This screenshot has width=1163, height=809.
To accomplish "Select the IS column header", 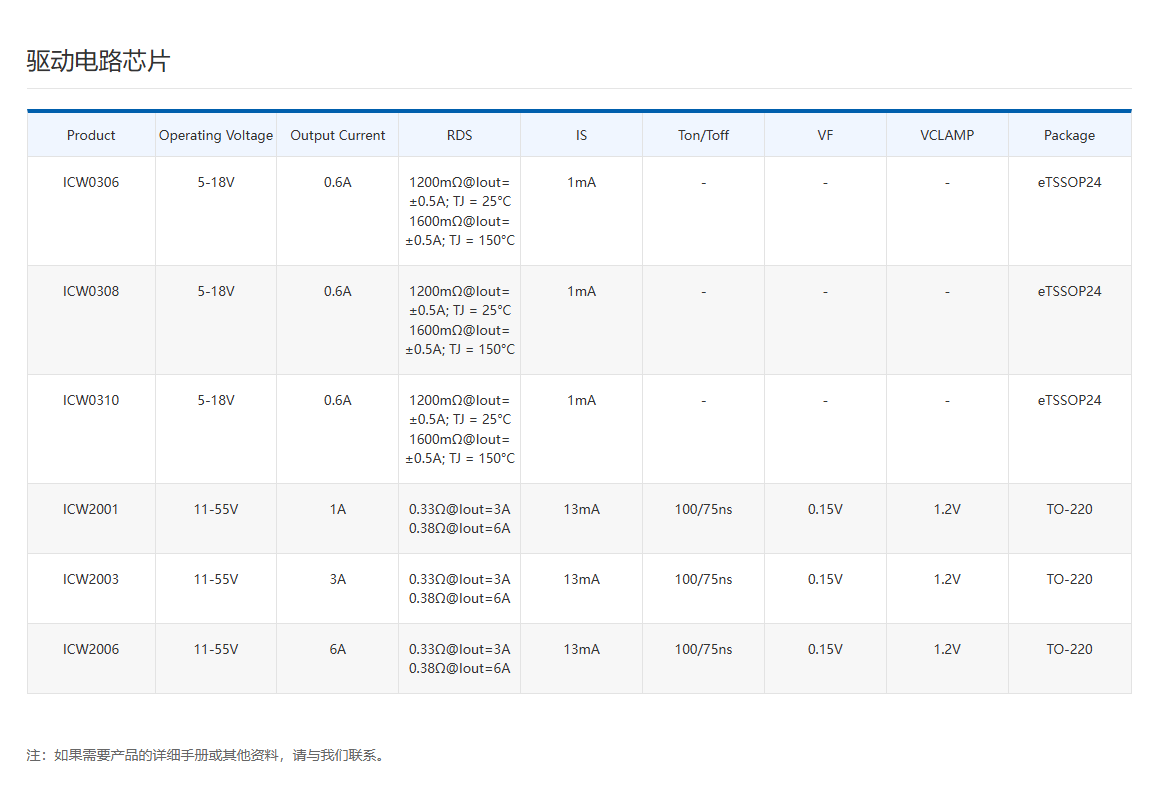I will [581, 135].
